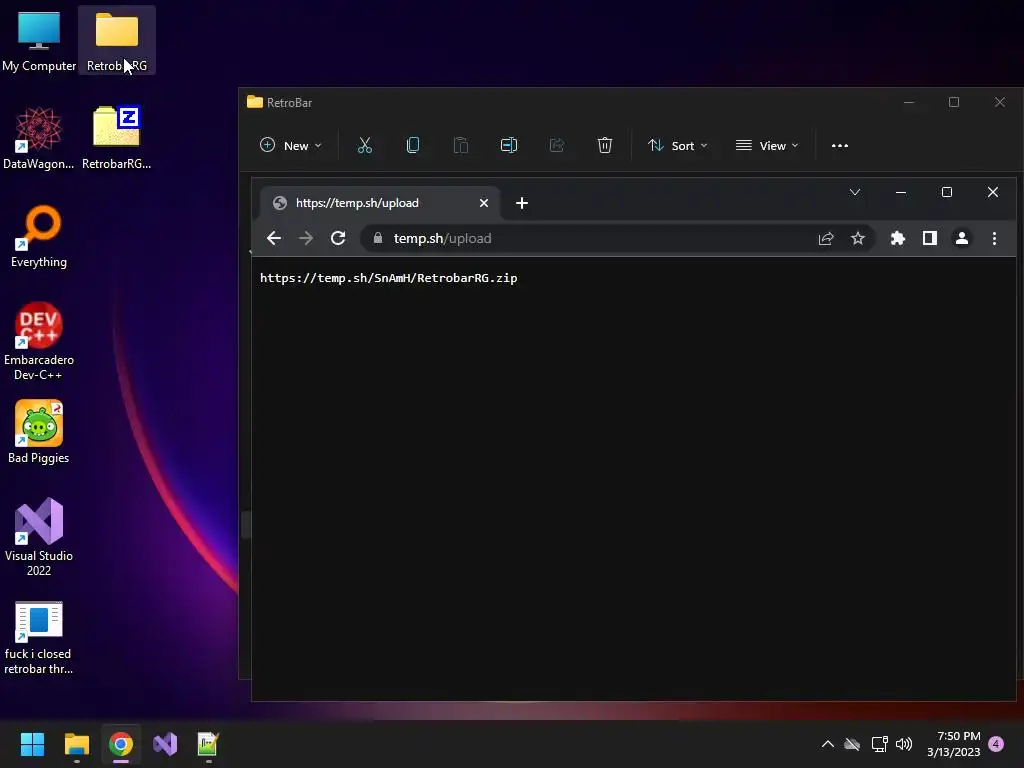Launch Everything search shortcut
Image resolution: width=1024 pixels, height=768 pixels.
click(x=39, y=236)
